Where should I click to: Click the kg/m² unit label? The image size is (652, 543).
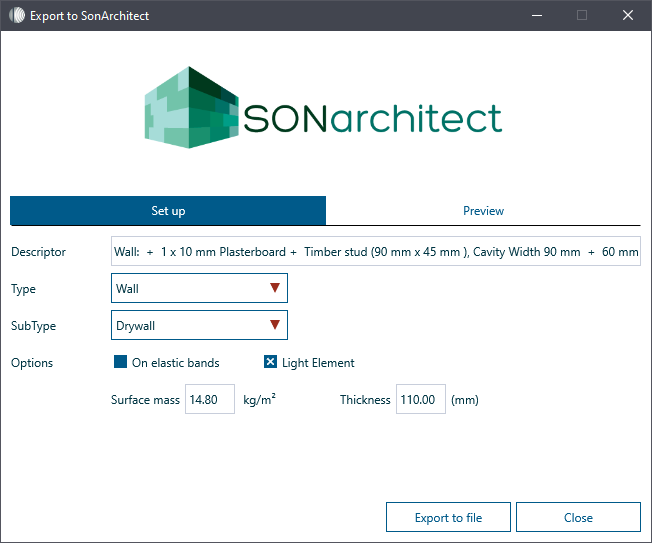pos(259,399)
